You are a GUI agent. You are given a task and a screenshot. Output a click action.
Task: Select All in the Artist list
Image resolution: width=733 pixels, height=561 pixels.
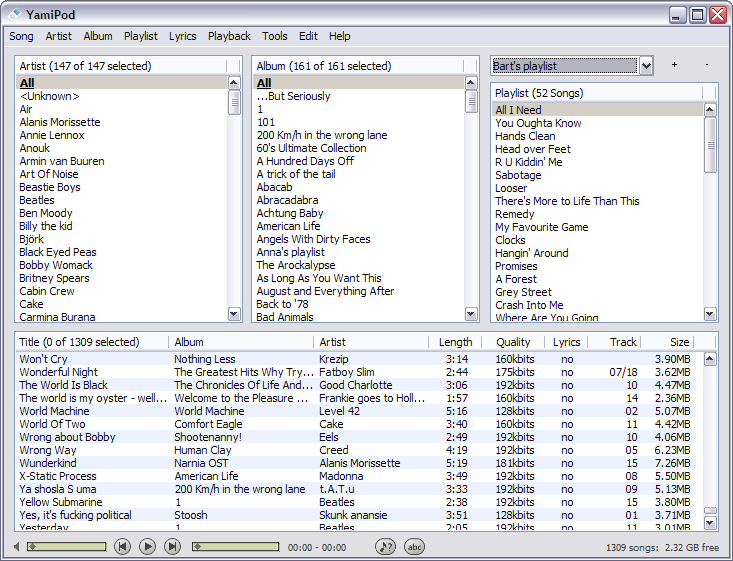pyautogui.click(x=122, y=83)
